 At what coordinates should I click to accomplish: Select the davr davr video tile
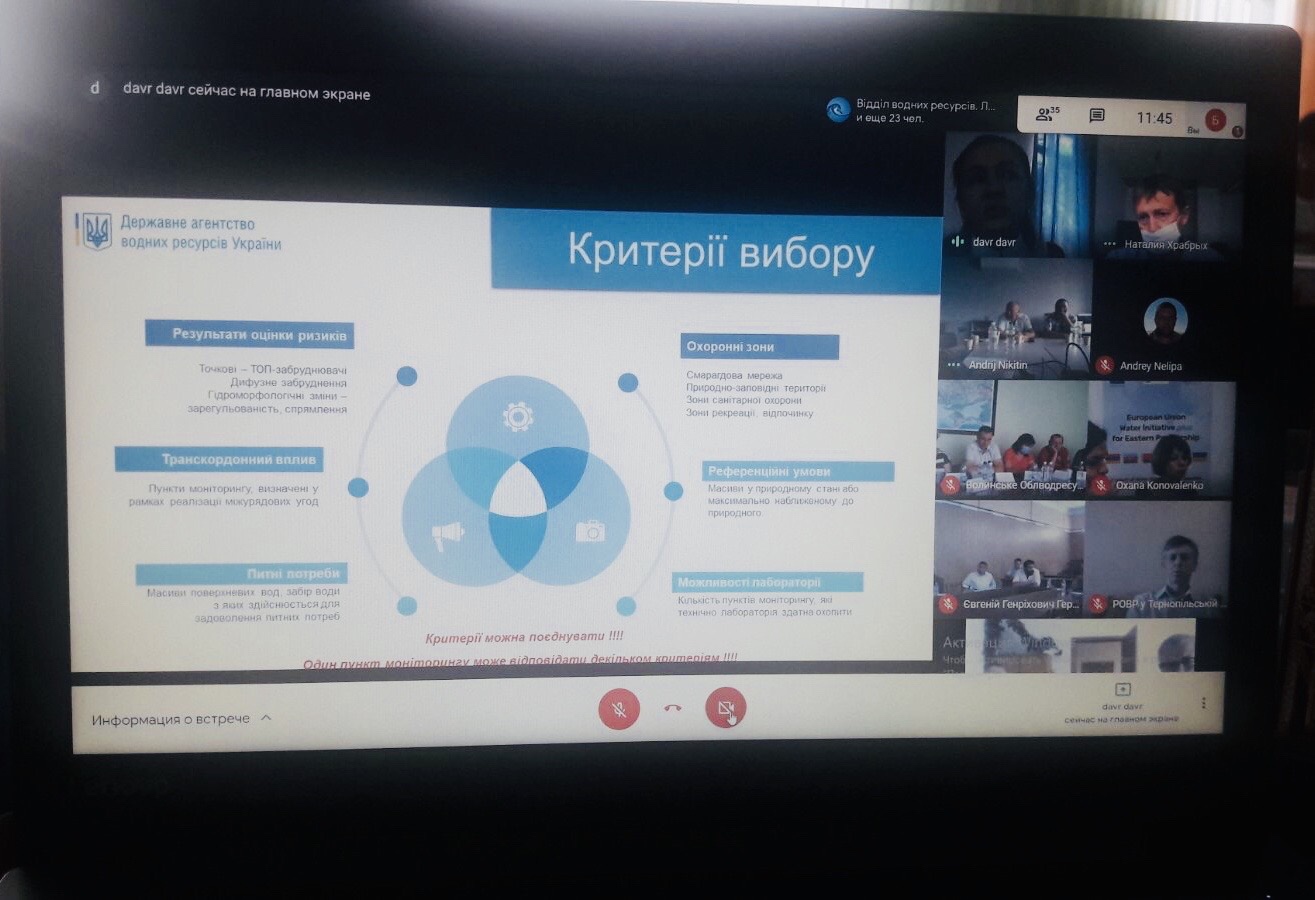click(x=1018, y=195)
